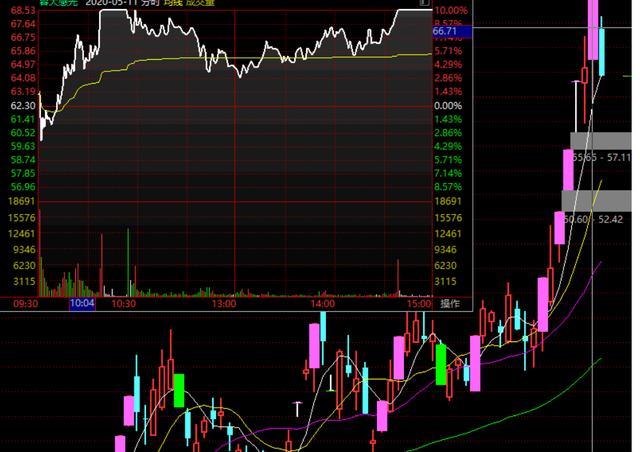Screen dimensions: 640x452
Task: Click the 均线 legend in intraday header
Action: coord(173,2)
